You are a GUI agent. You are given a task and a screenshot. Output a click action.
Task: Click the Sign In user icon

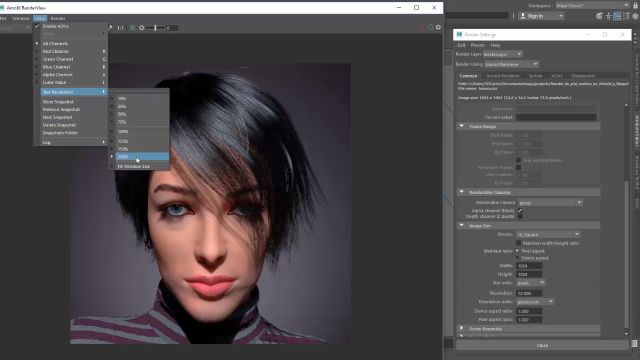523,16
